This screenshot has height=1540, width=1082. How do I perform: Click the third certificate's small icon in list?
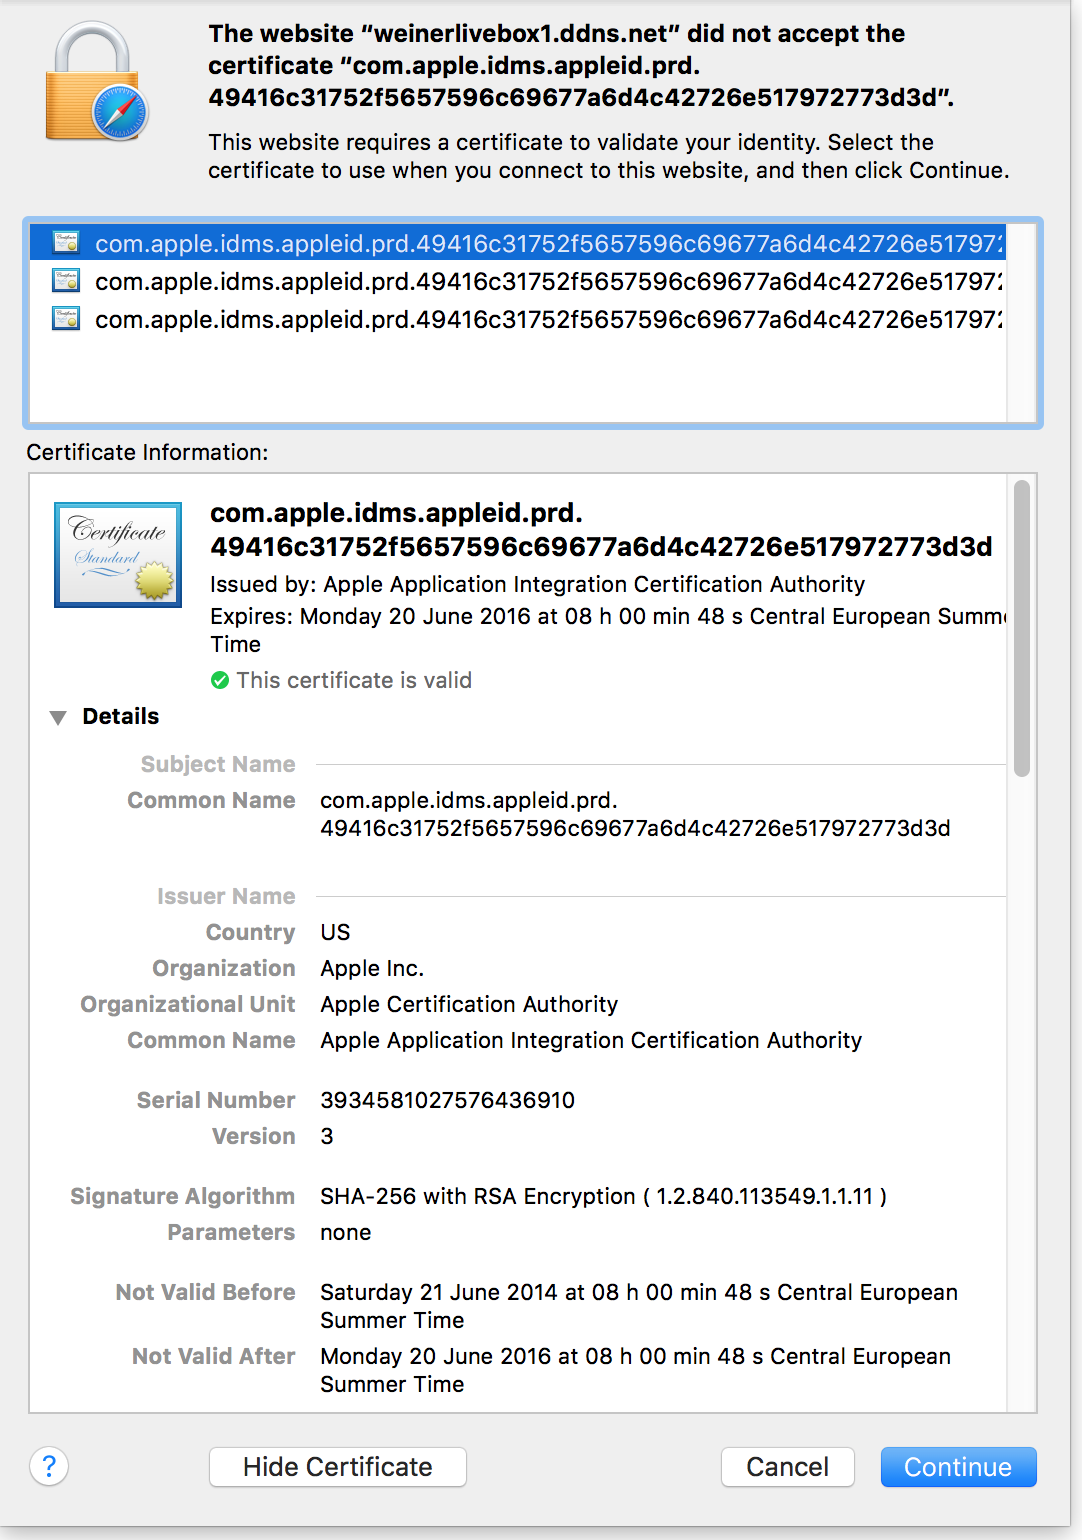click(x=66, y=319)
